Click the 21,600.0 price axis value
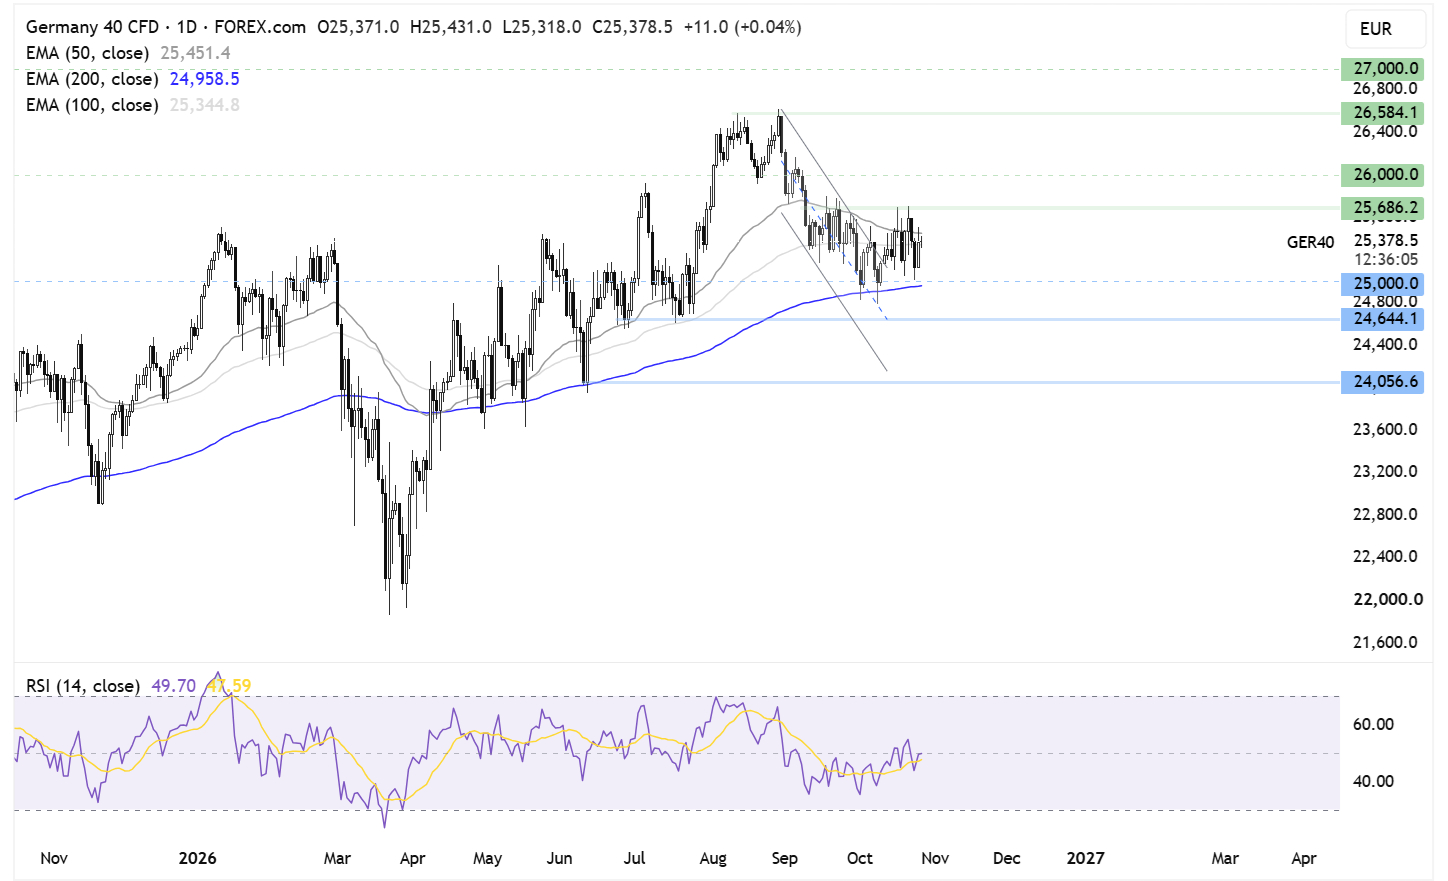The height and width of the screenshot is (881, 1448). 1385,642
